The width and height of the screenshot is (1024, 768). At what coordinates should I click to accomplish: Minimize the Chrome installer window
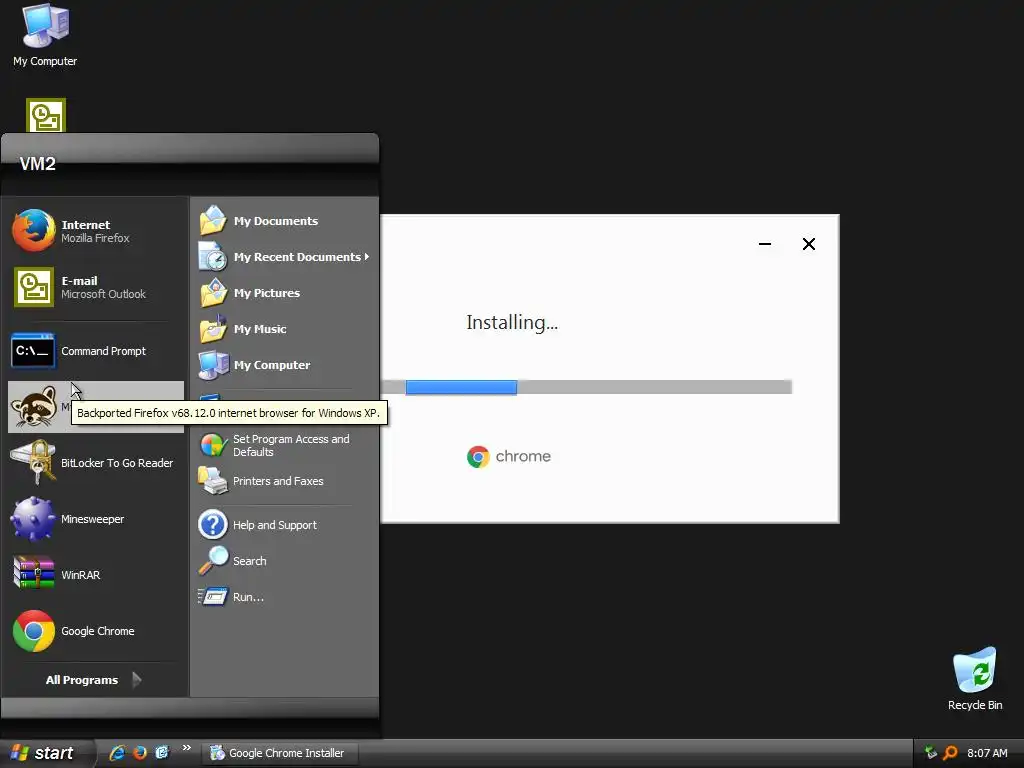click(x=765, y=244)
